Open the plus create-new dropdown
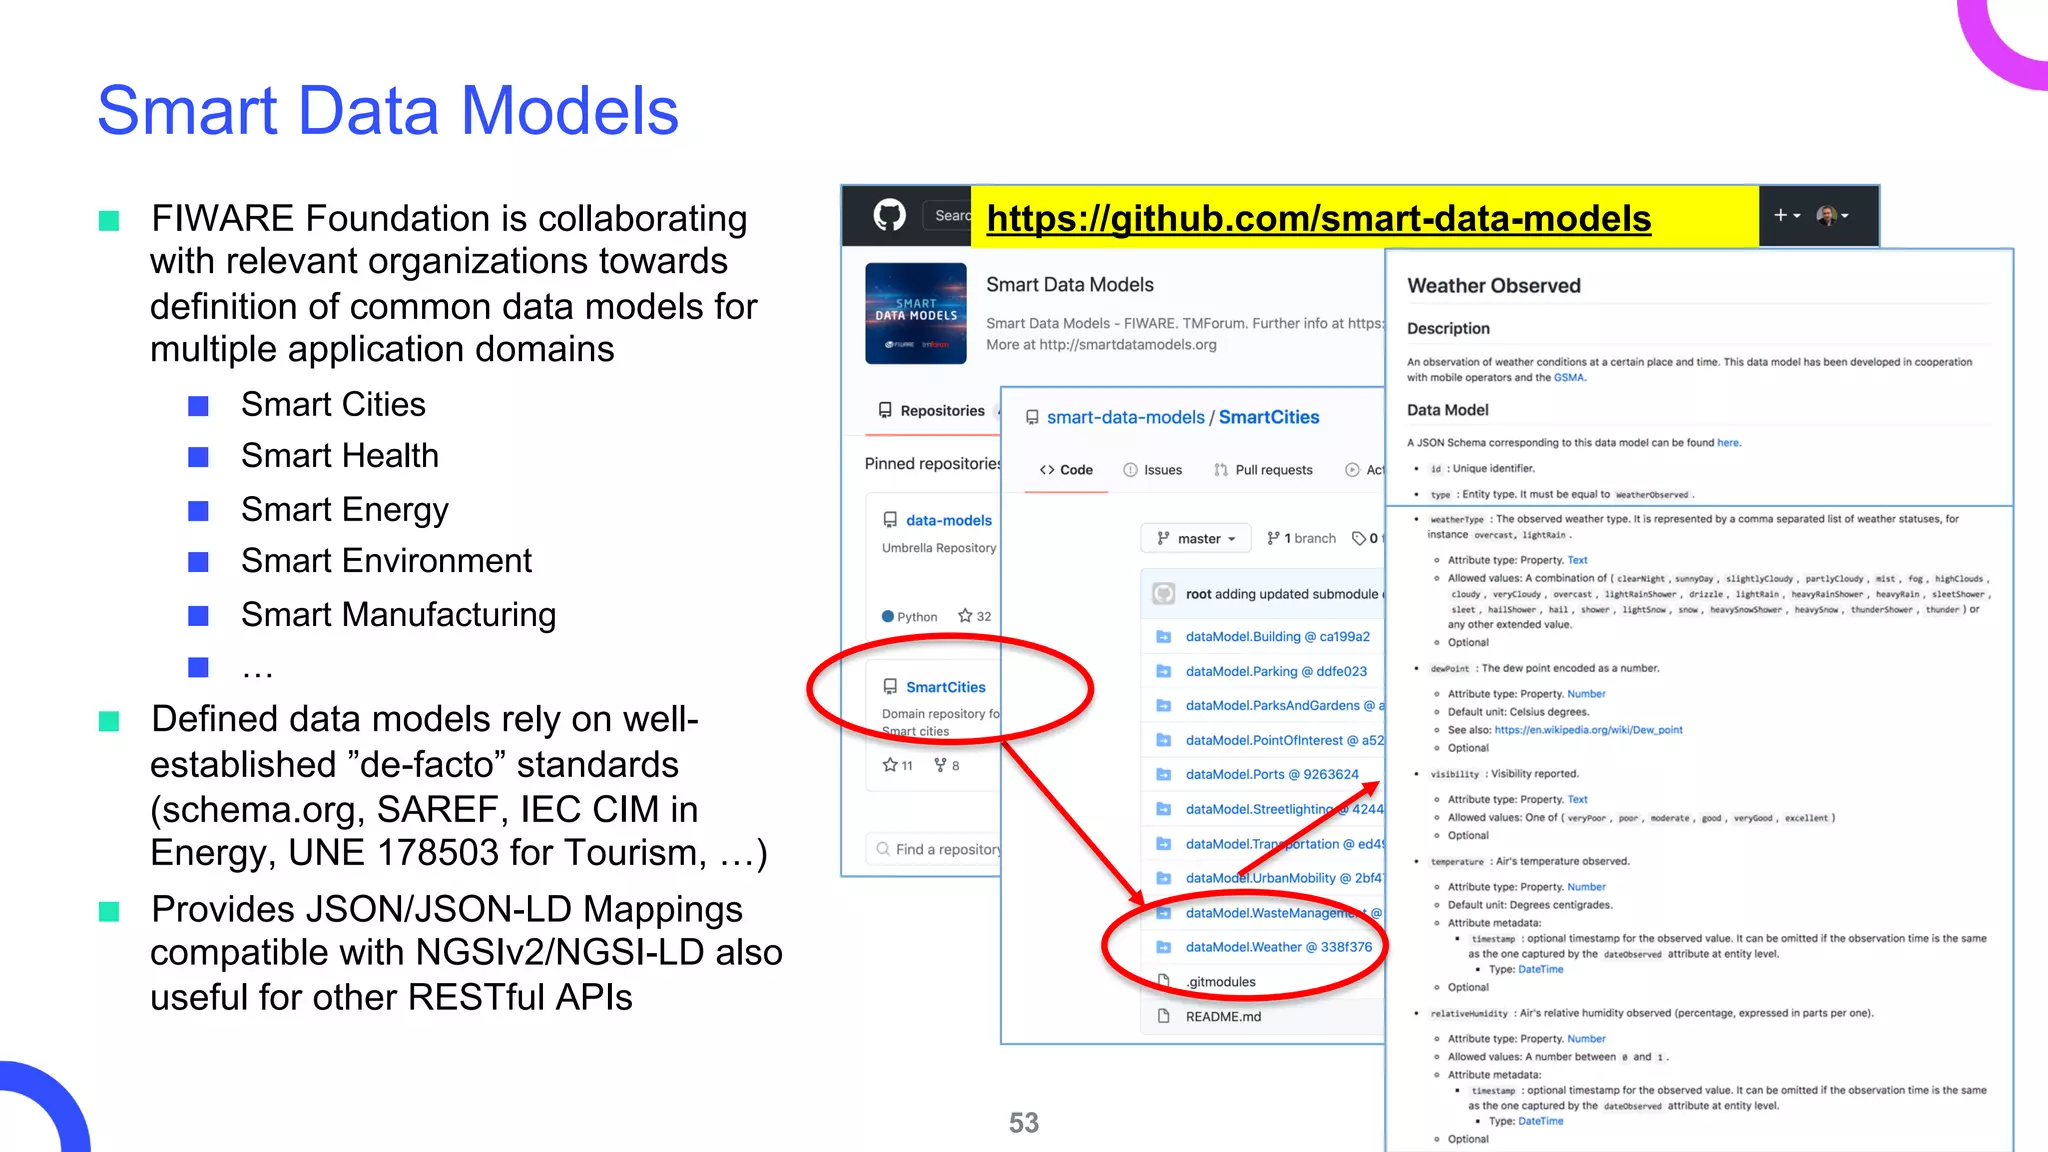This screenshot has width=2048, height=1152. tap(1786, 215)
